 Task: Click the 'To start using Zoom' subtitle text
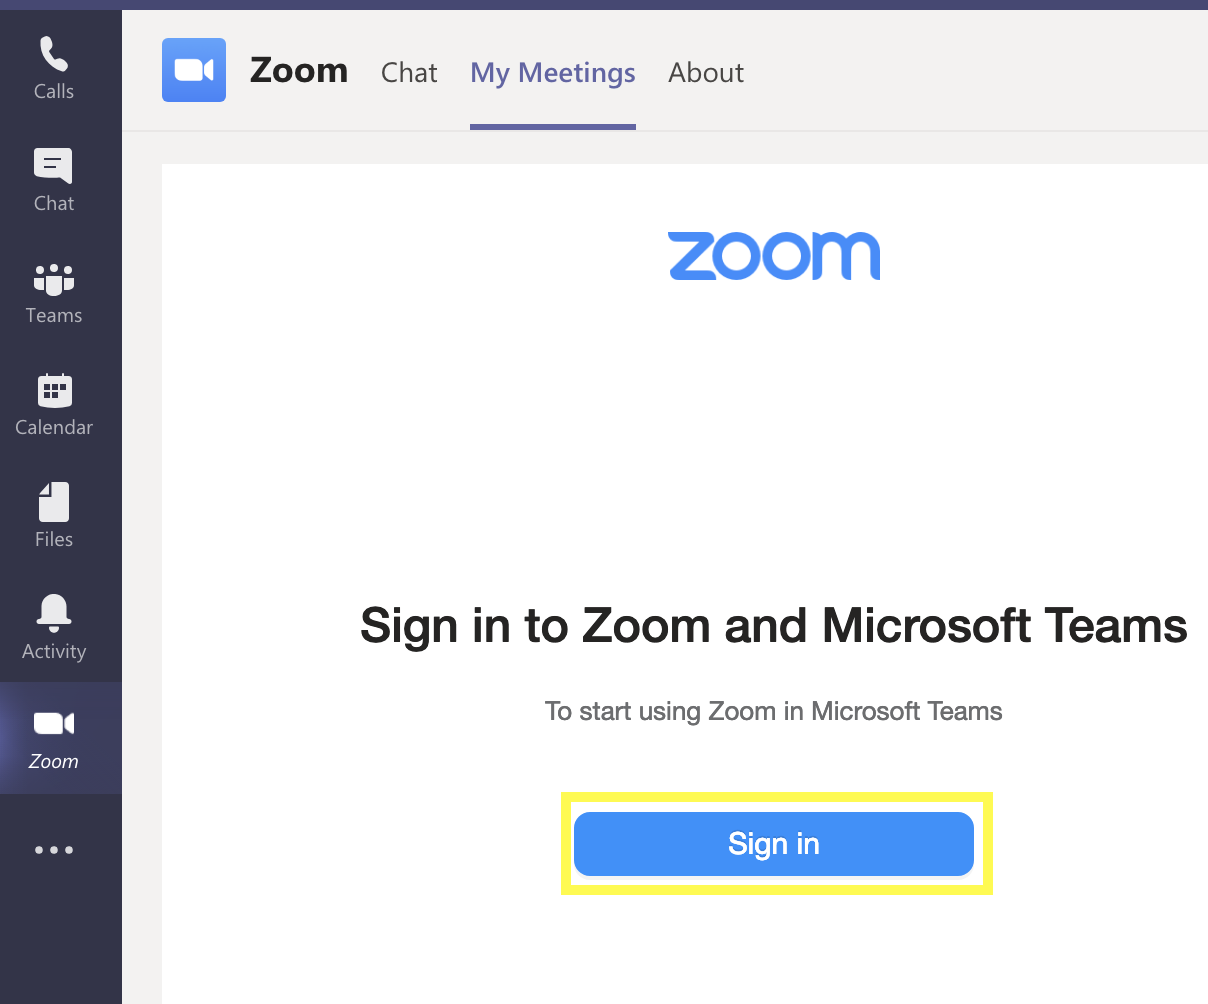[774, 711]
